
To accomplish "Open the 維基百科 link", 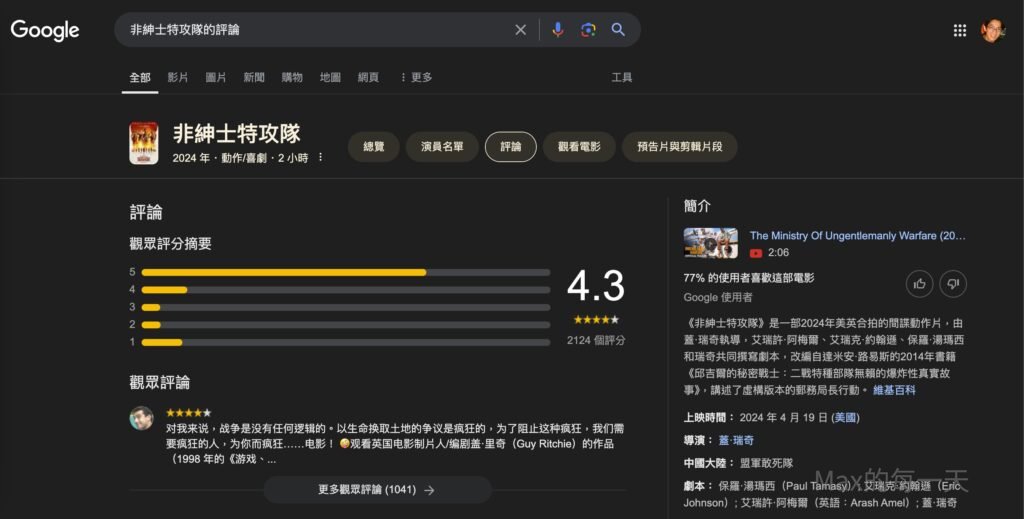I will (x=894, y=390).
